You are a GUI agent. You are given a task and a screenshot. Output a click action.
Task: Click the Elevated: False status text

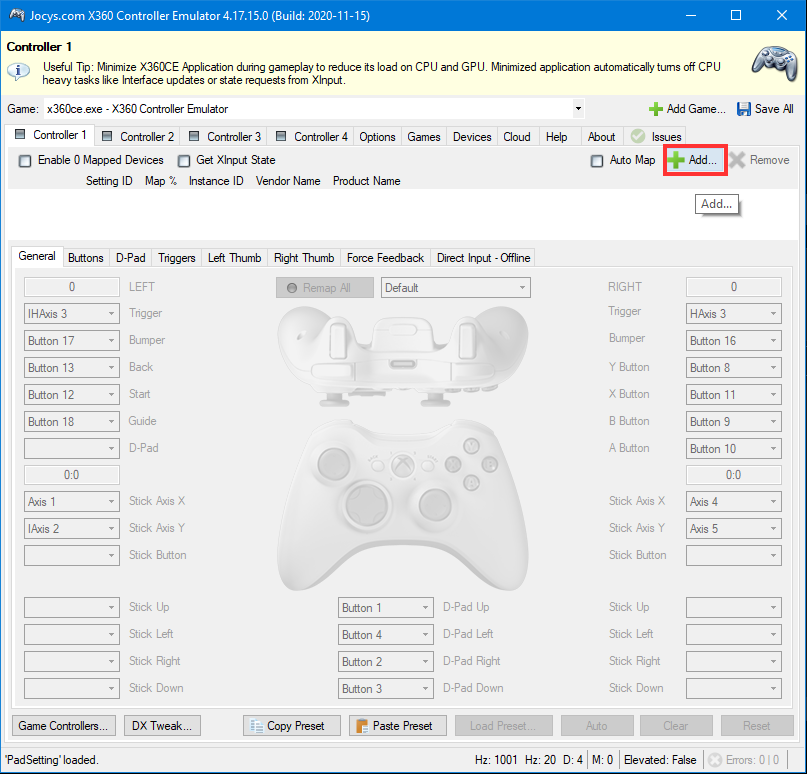pyautogui.click(x=660, y=760)
